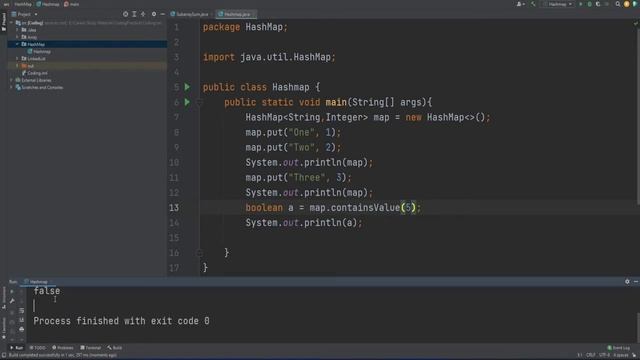
Task: Open the Run tool window button
Action: tap(17, 348)
